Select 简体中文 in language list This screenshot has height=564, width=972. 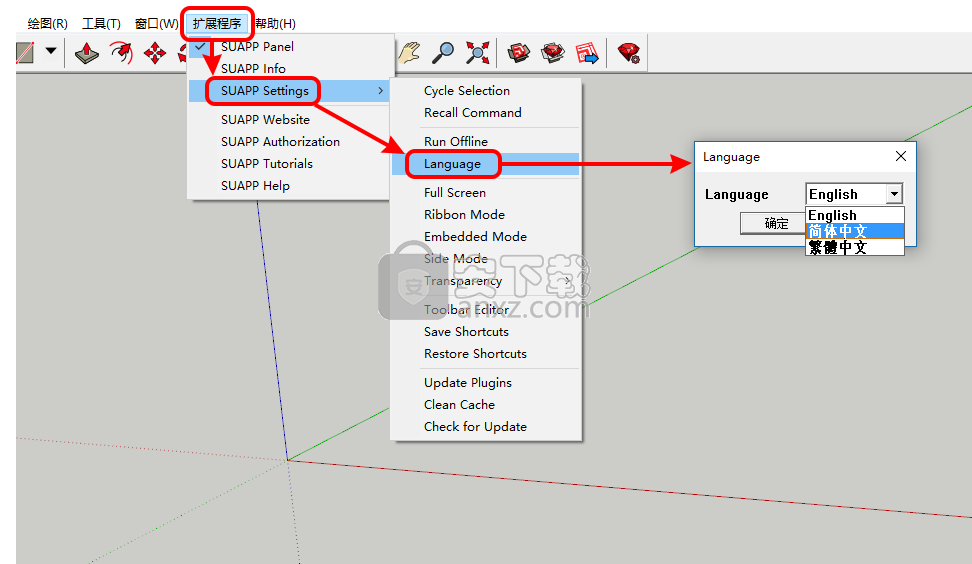click(x=855, y=231)
